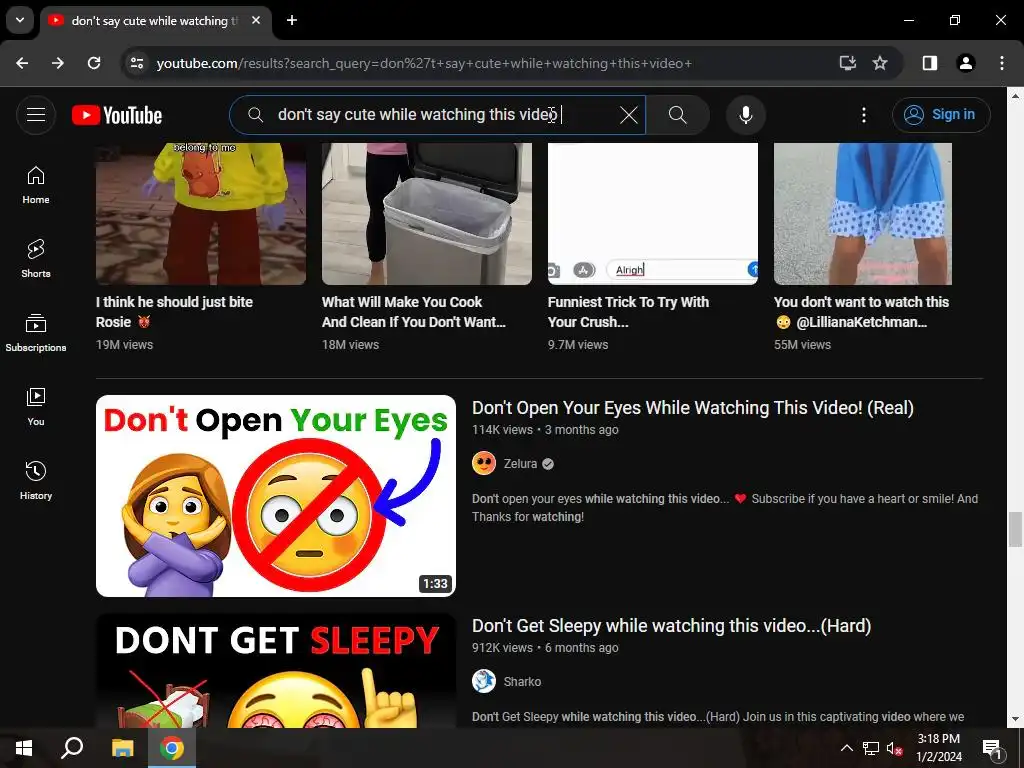Open Windows taskbar search
The width and height of the screenshot is (1024, 768).
[72, 748]
